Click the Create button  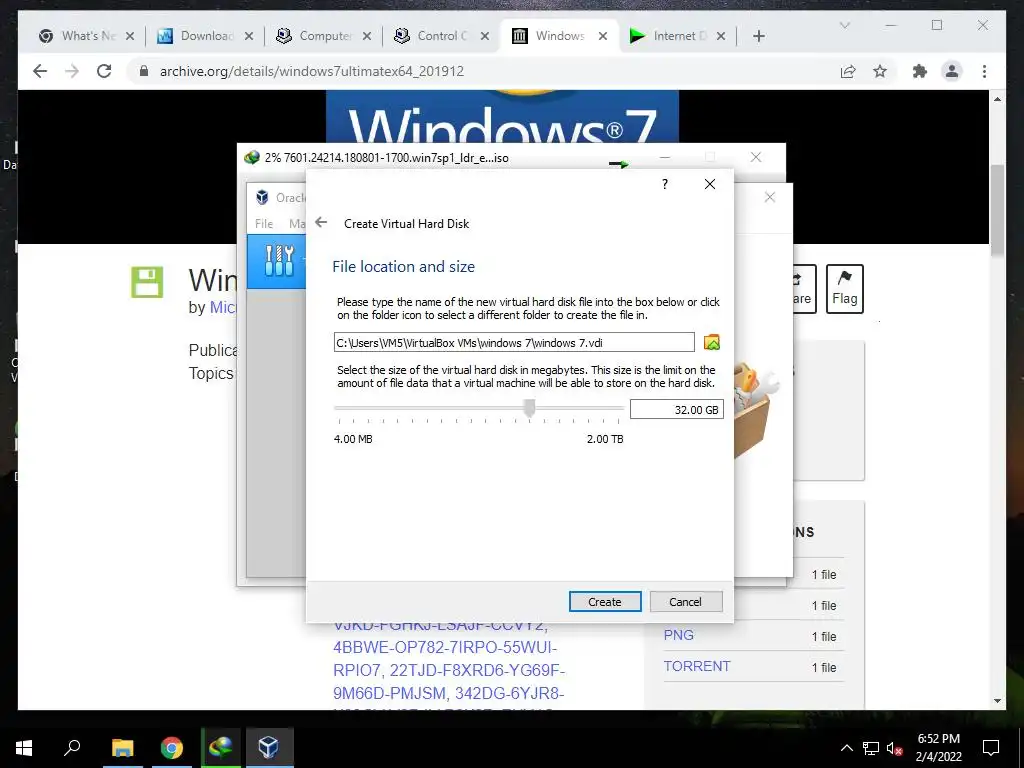pyautogui.click(x=605, y=601)
